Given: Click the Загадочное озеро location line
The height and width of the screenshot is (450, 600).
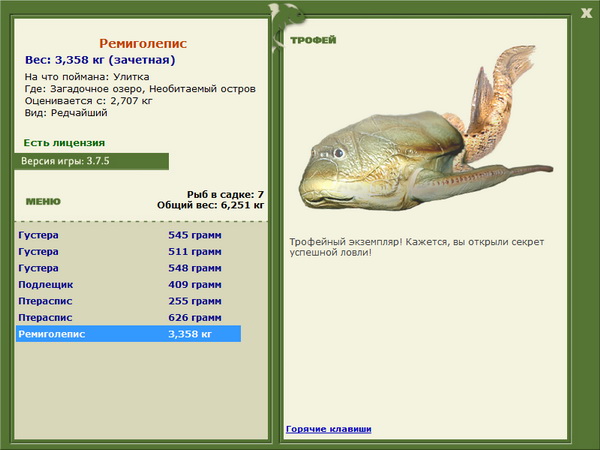Looking at the screenshot, I should (140, 89).
